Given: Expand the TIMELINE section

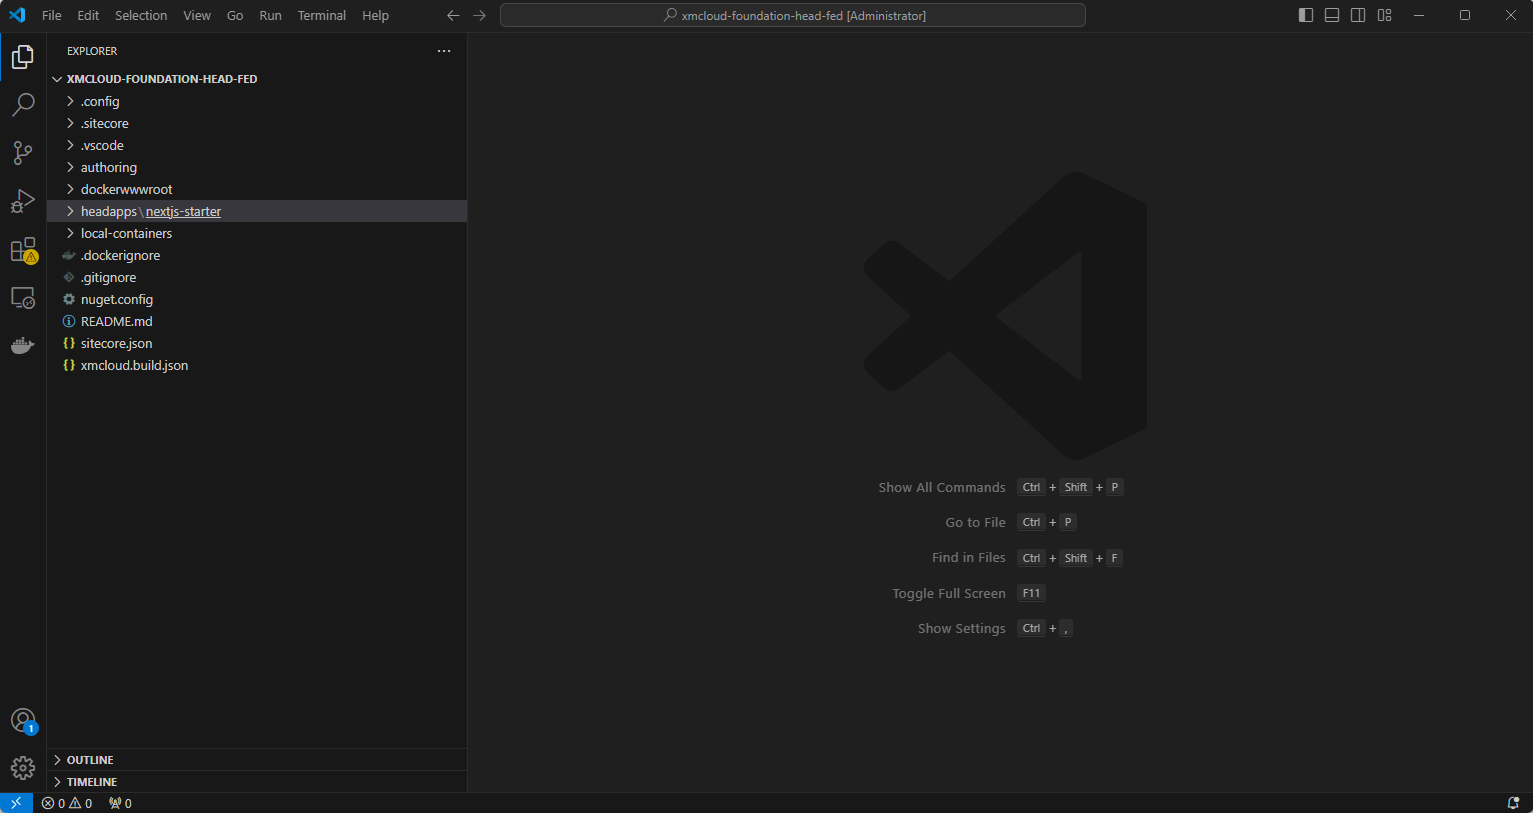Looking at the screenshot, I should click(x=256, y=782).
